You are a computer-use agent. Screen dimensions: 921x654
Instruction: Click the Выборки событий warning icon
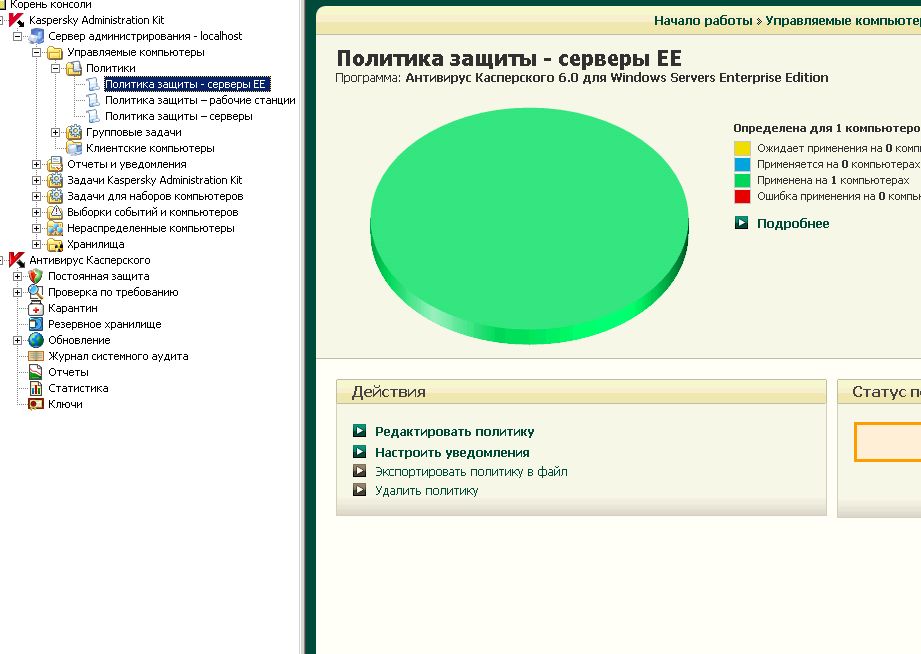coord(55,212)
